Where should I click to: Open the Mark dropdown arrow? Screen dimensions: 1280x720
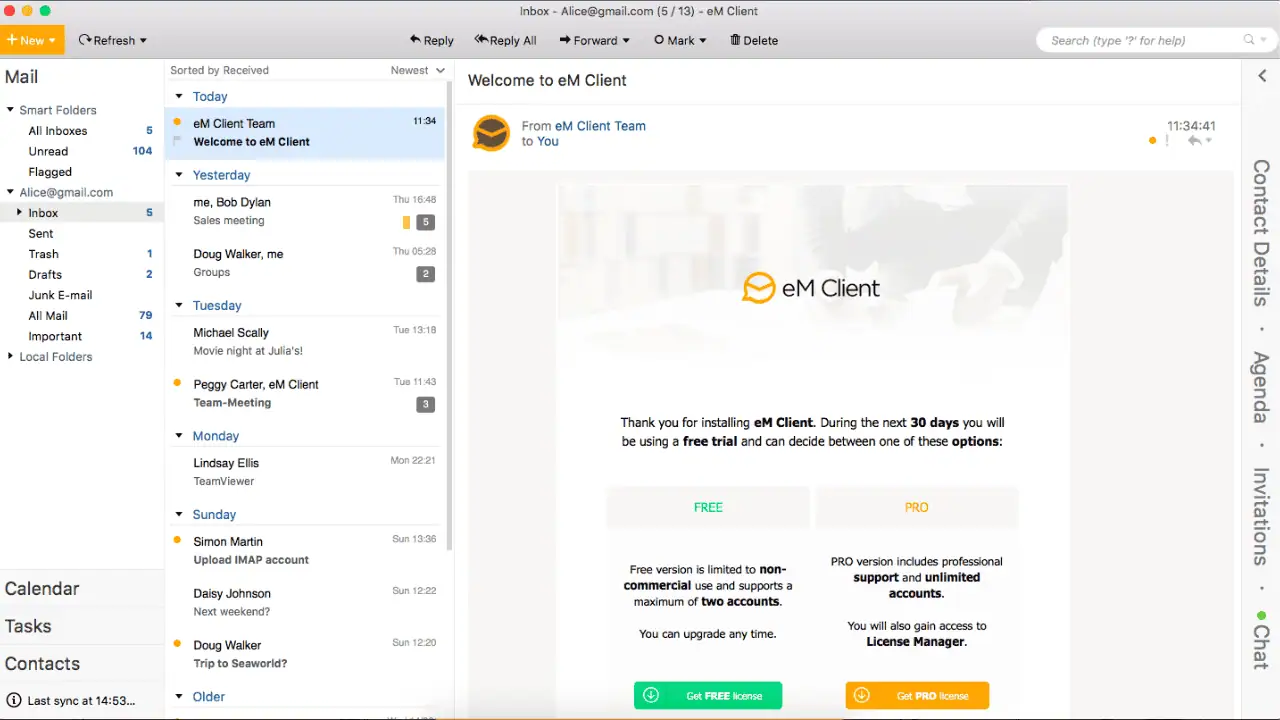(703, 41)
